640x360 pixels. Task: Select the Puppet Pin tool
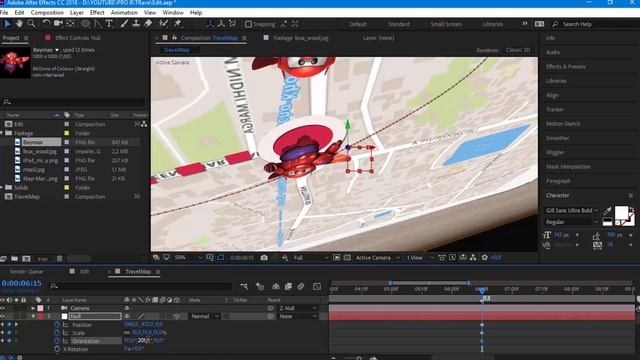(x=177, y=24)
